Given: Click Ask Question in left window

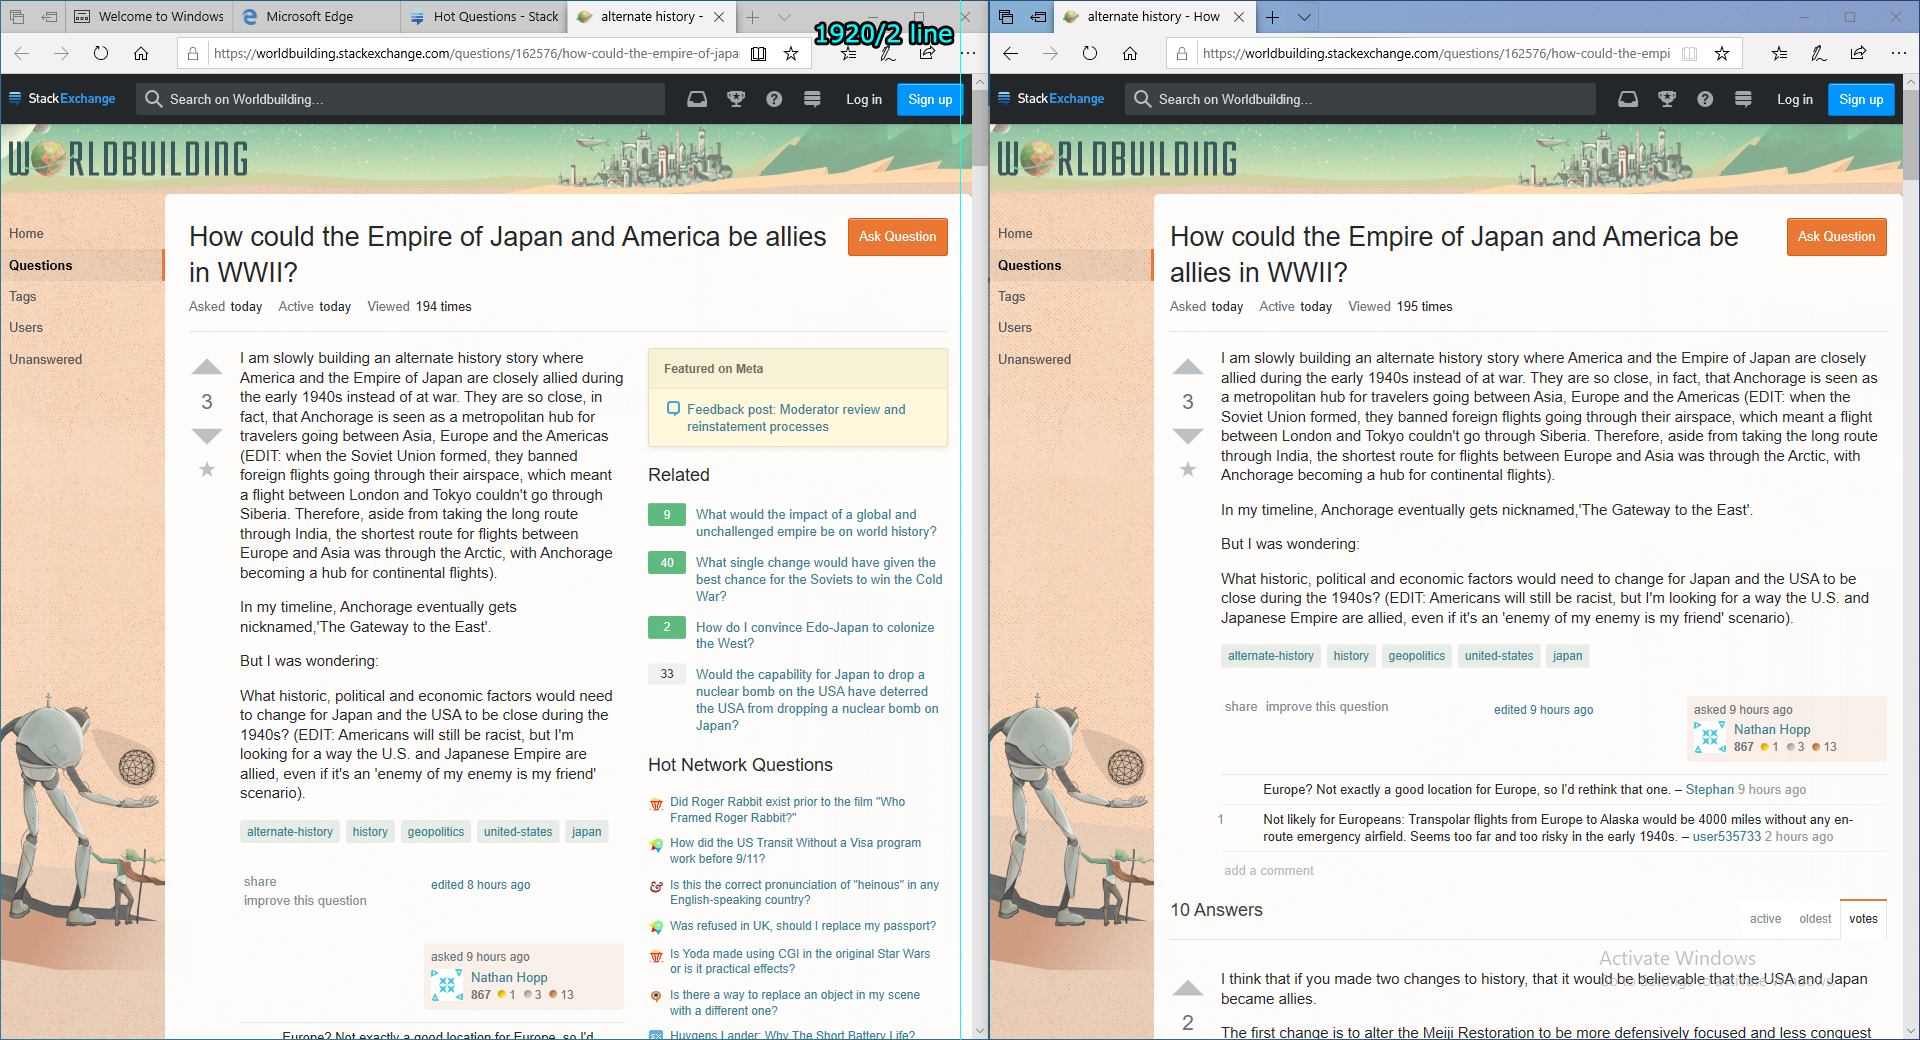Looking at the screenshot, I should pos(898,237).
